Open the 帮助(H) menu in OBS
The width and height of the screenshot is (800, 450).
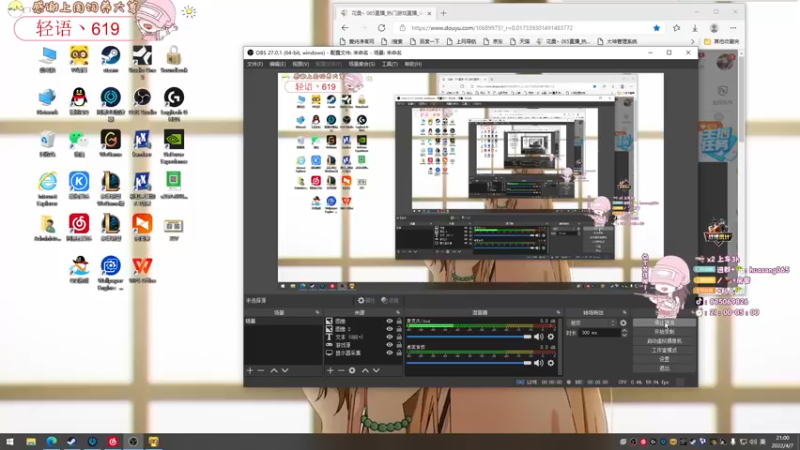pyautogui.click(x=413, y=64)
